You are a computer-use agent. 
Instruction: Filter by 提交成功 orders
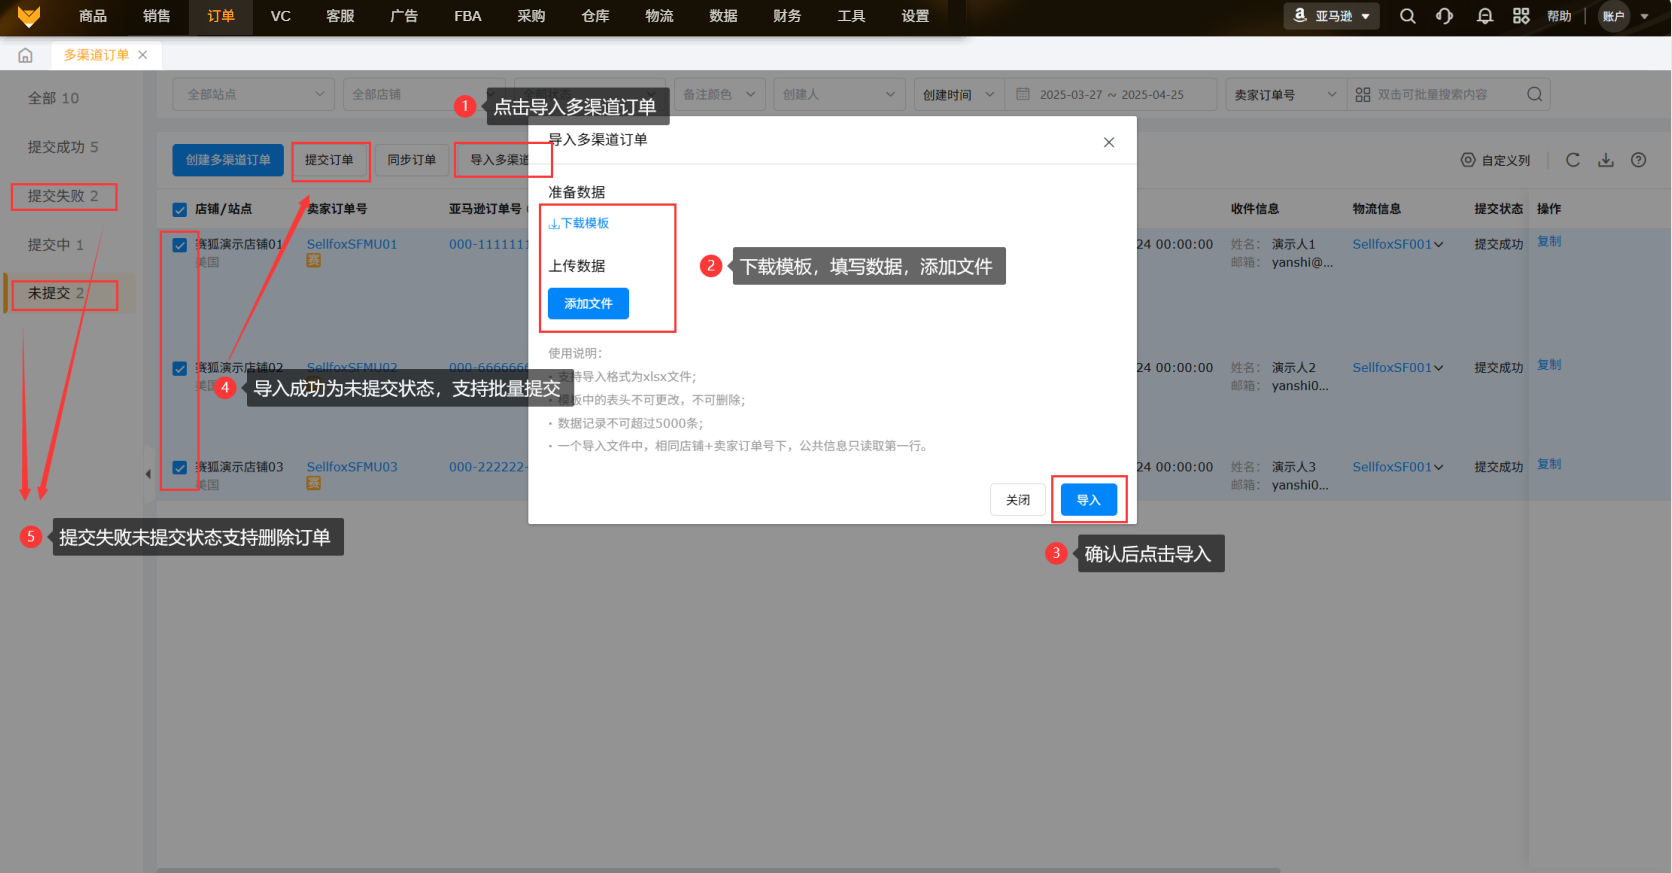(63, 147)
